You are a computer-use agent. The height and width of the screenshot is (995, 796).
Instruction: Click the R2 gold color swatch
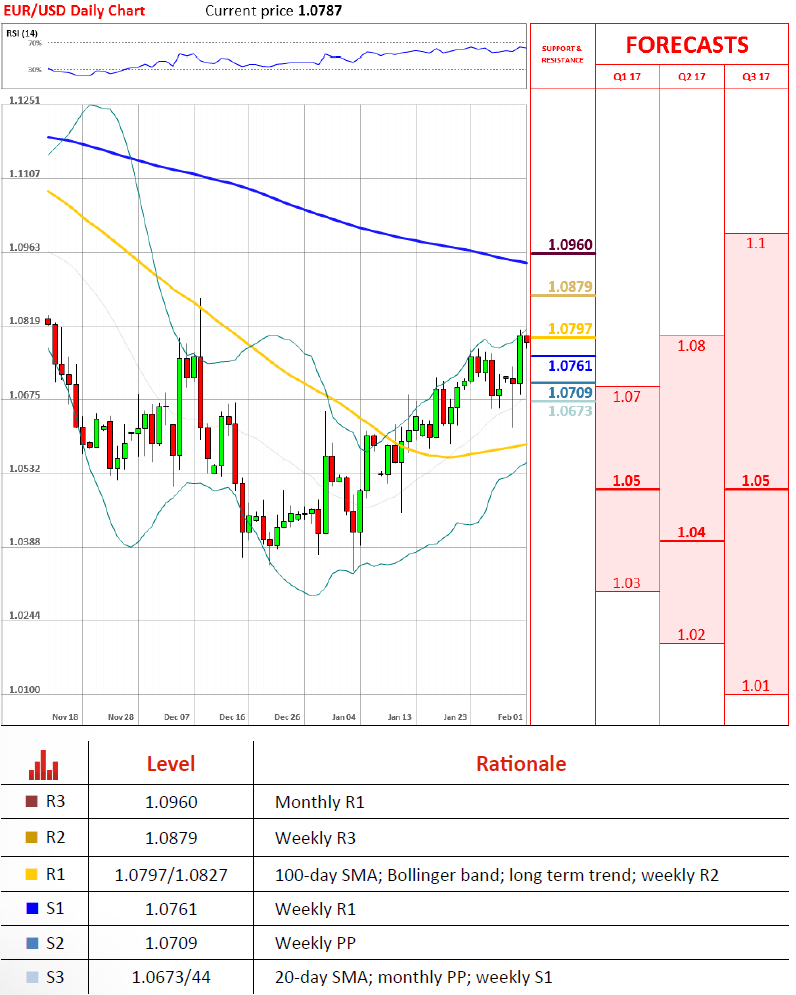pos(31,838)
